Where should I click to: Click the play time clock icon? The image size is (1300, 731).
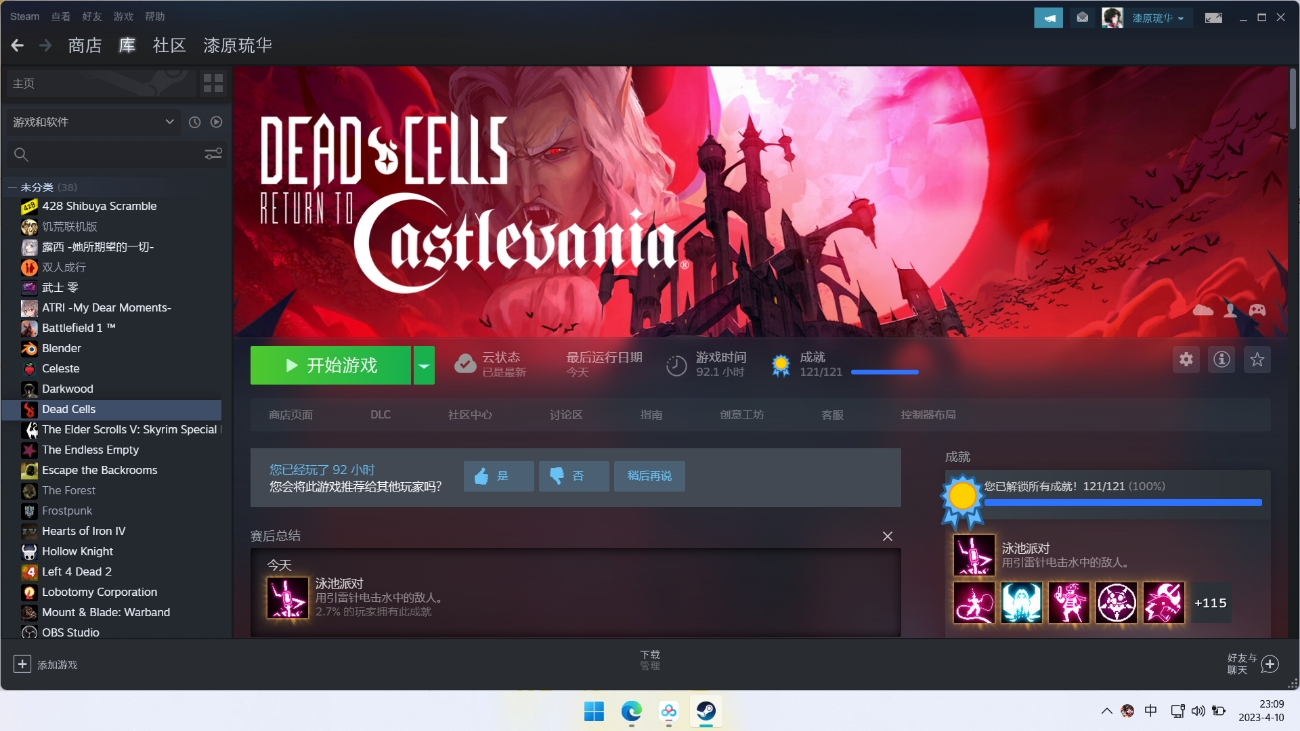(x=677, y=366)
